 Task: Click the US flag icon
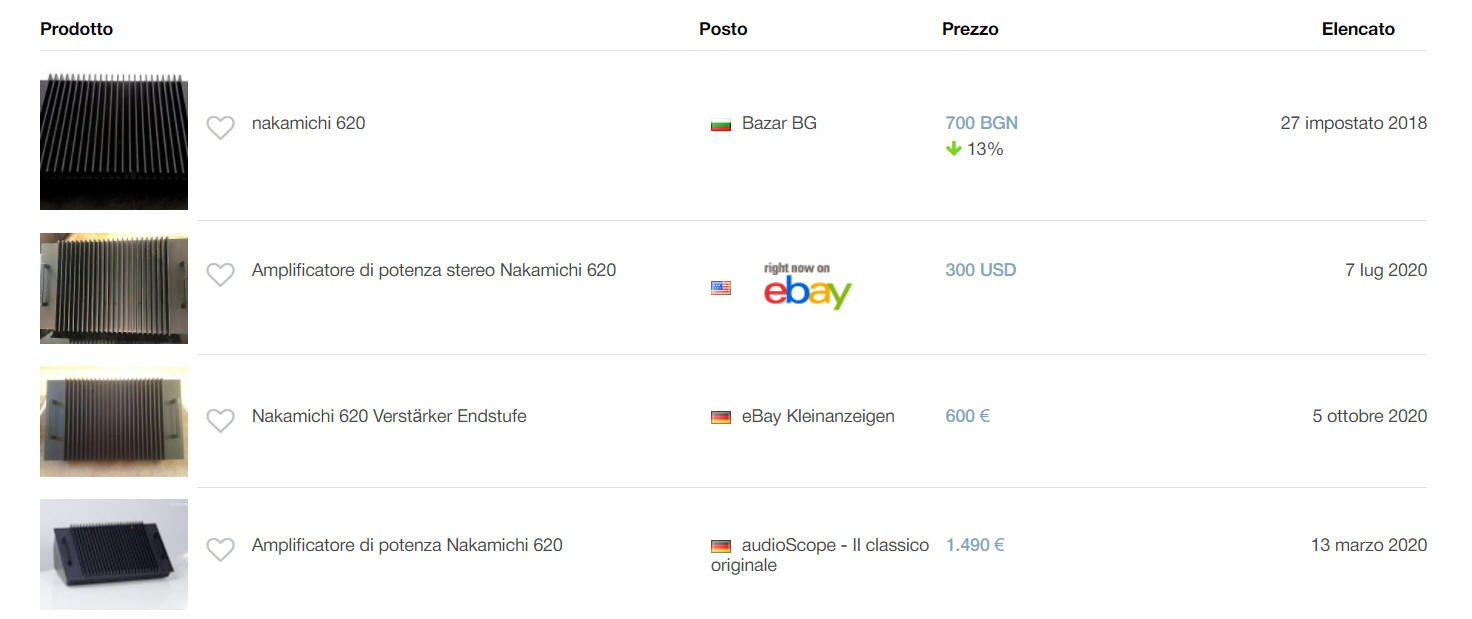pyautogui.click(x=721, y=288)
